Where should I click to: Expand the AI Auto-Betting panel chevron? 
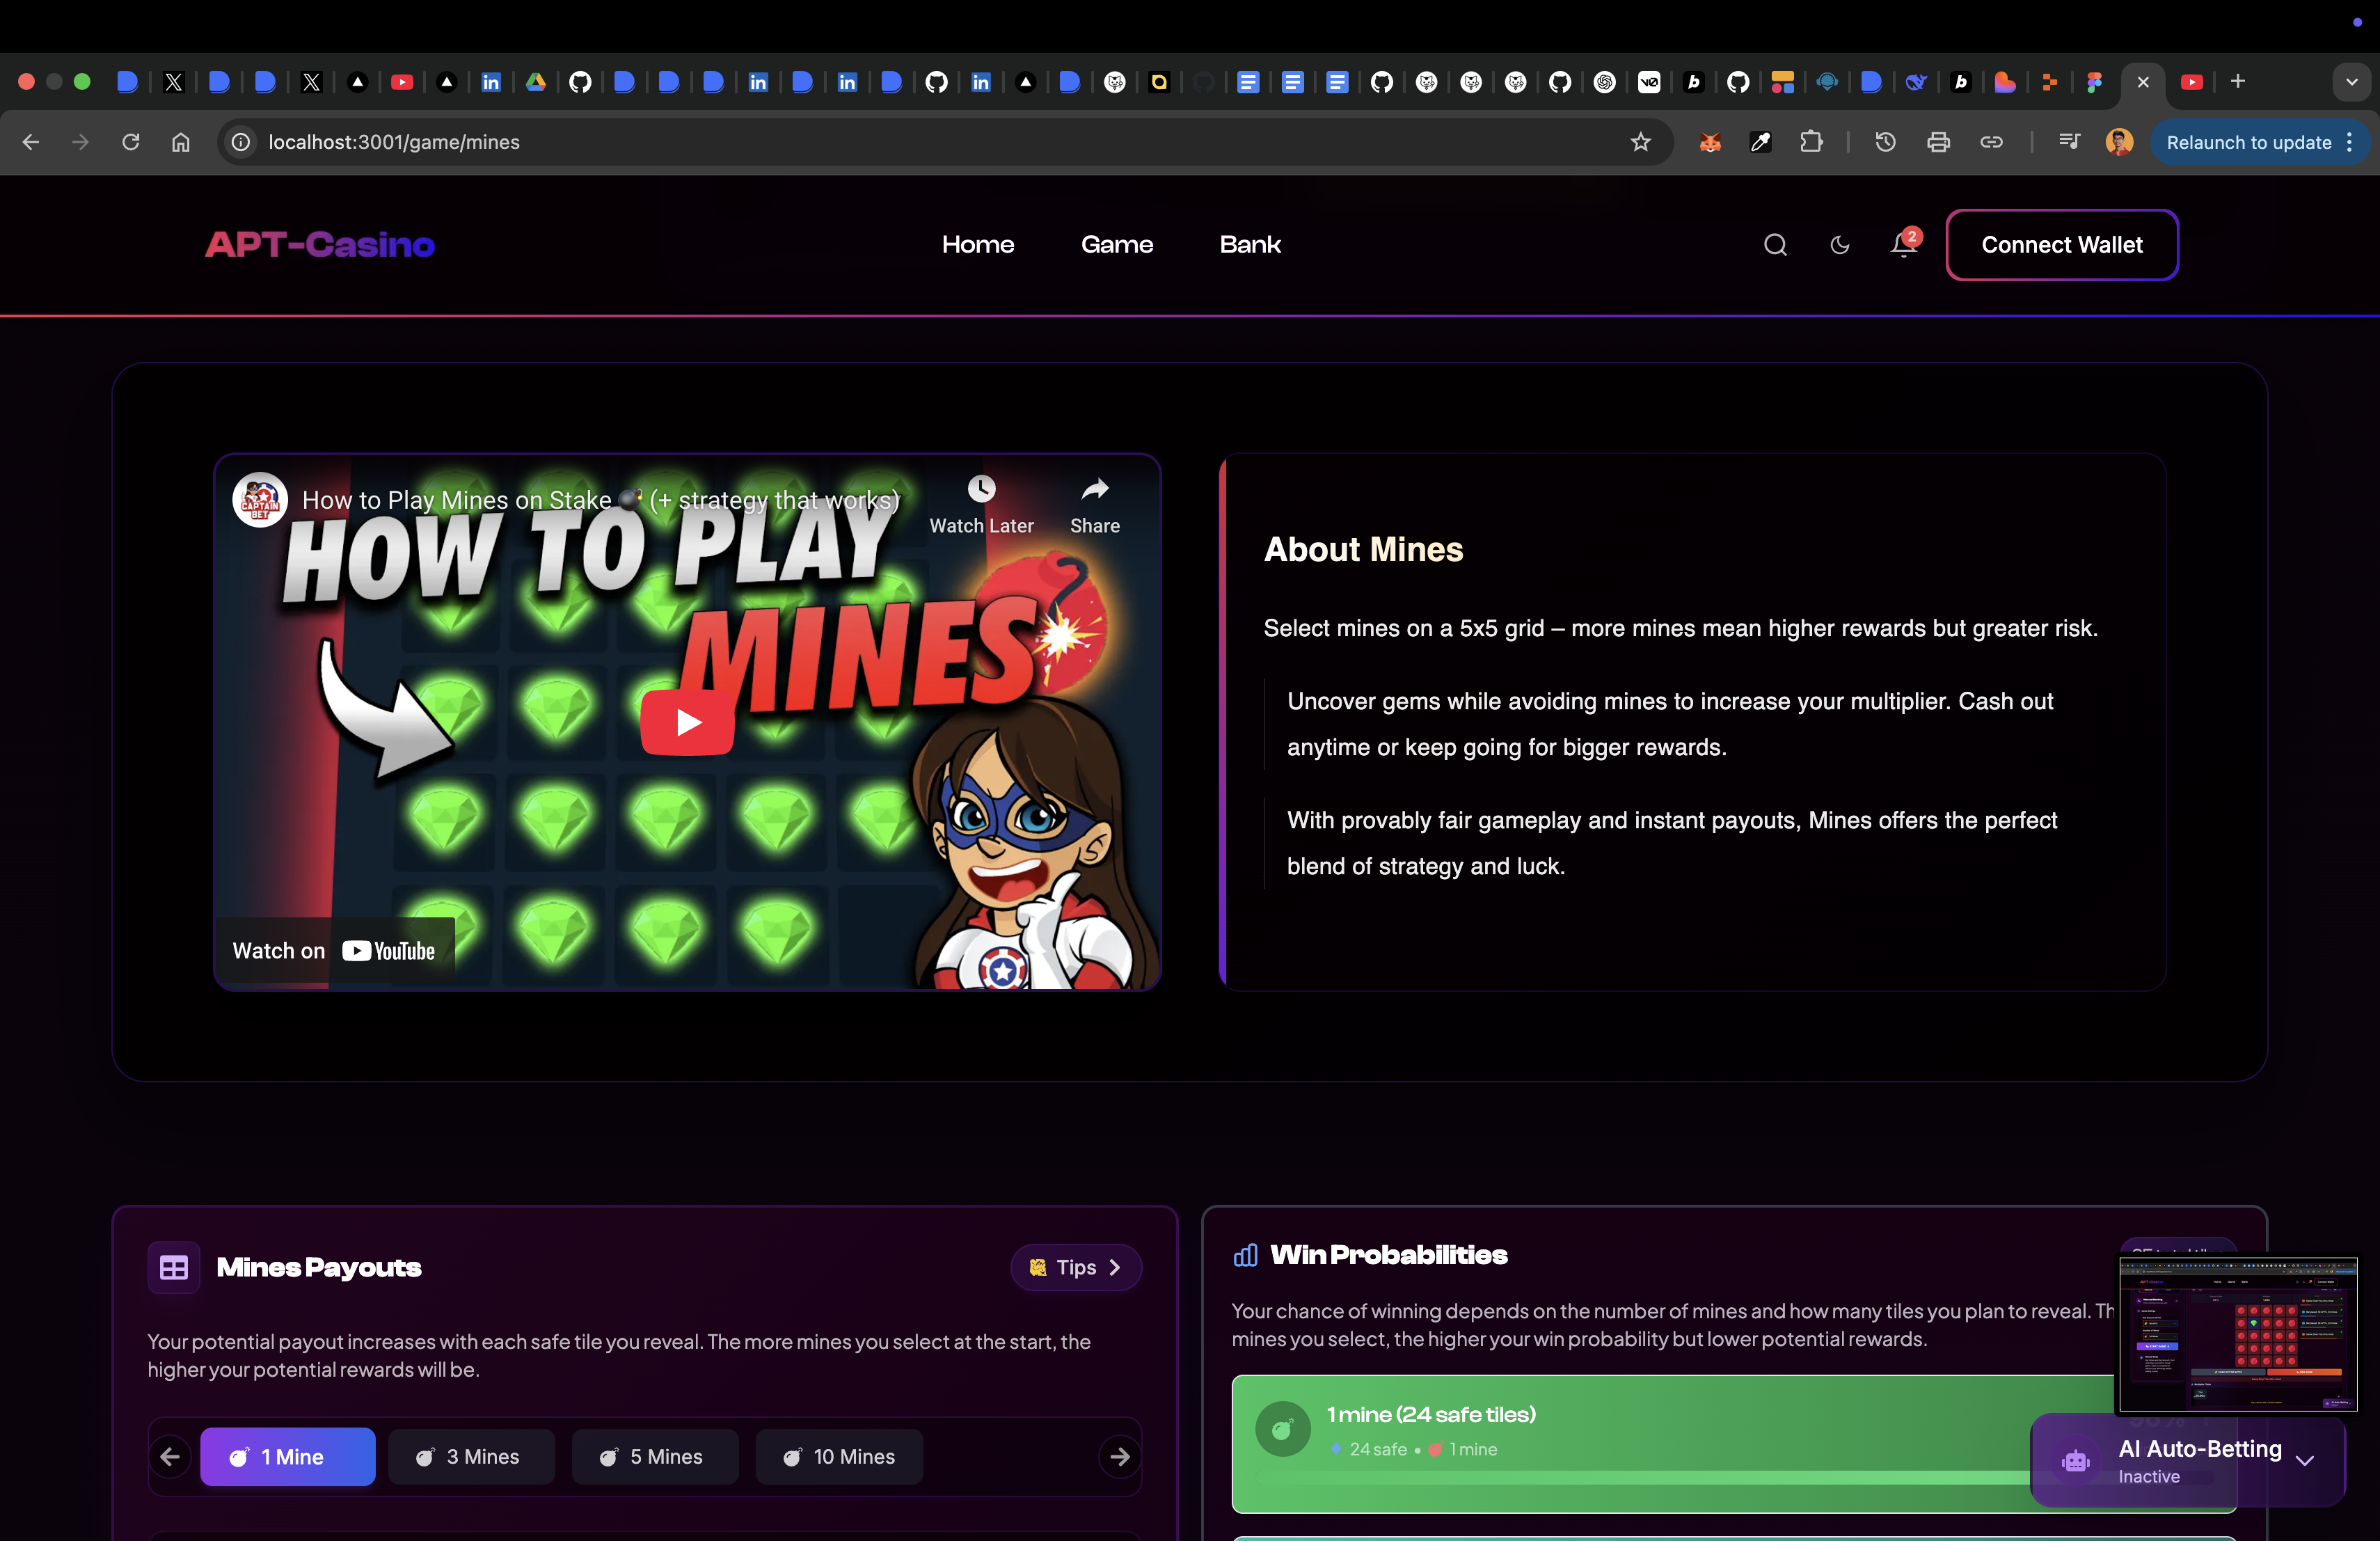[2305, 1461]
